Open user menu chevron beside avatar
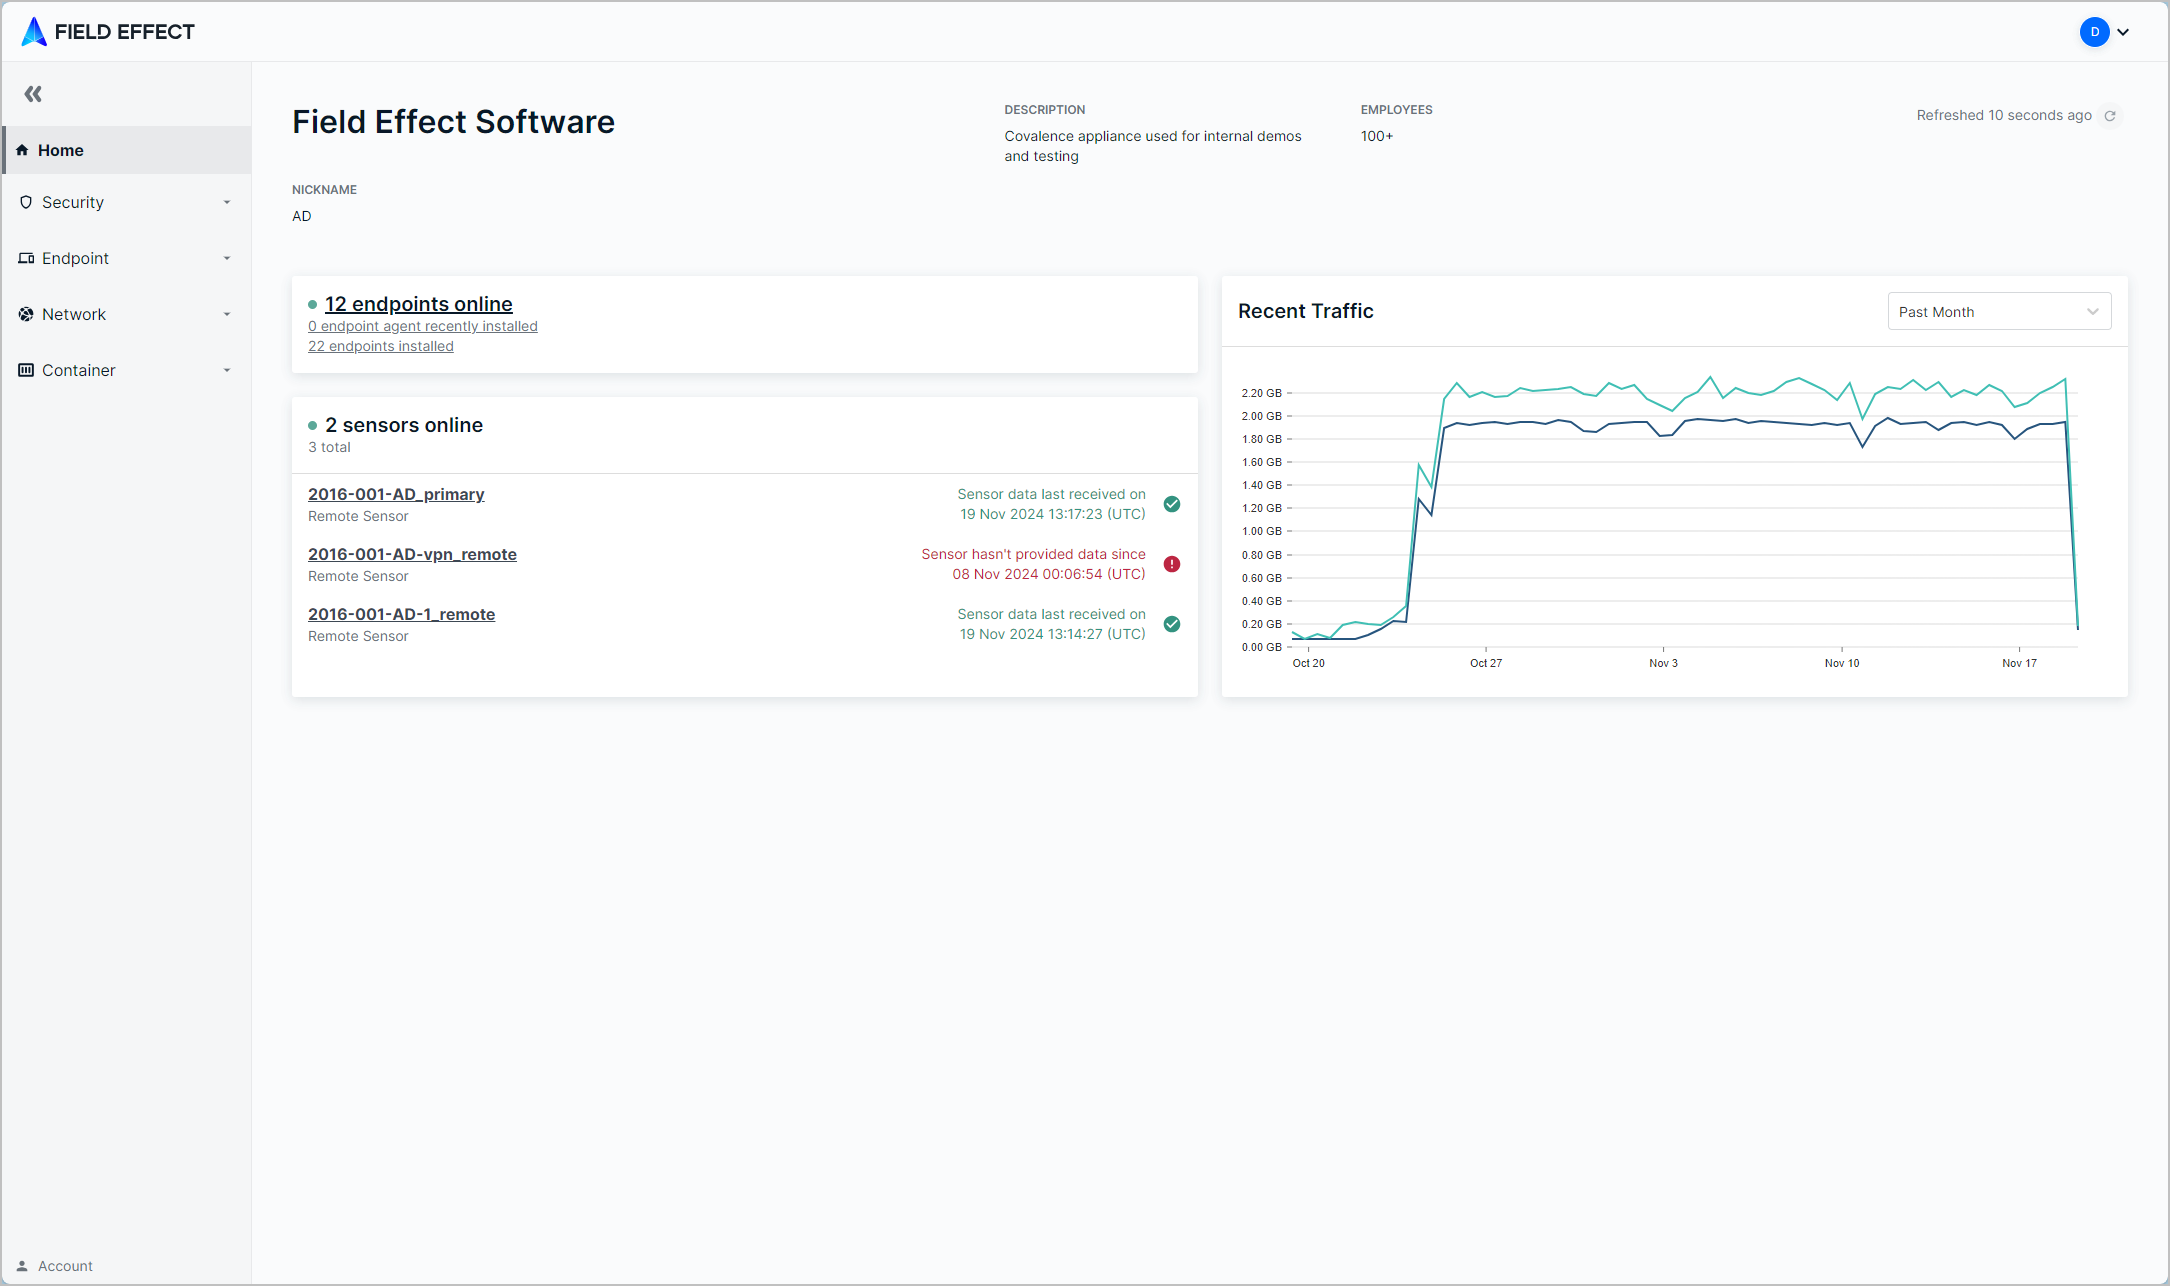 [x=2123, y=32]
